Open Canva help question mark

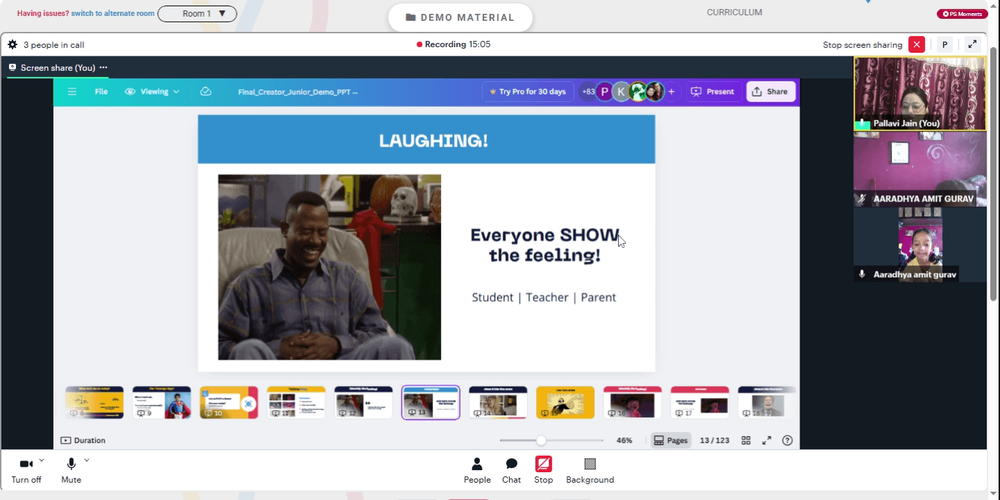pos(788,440)
